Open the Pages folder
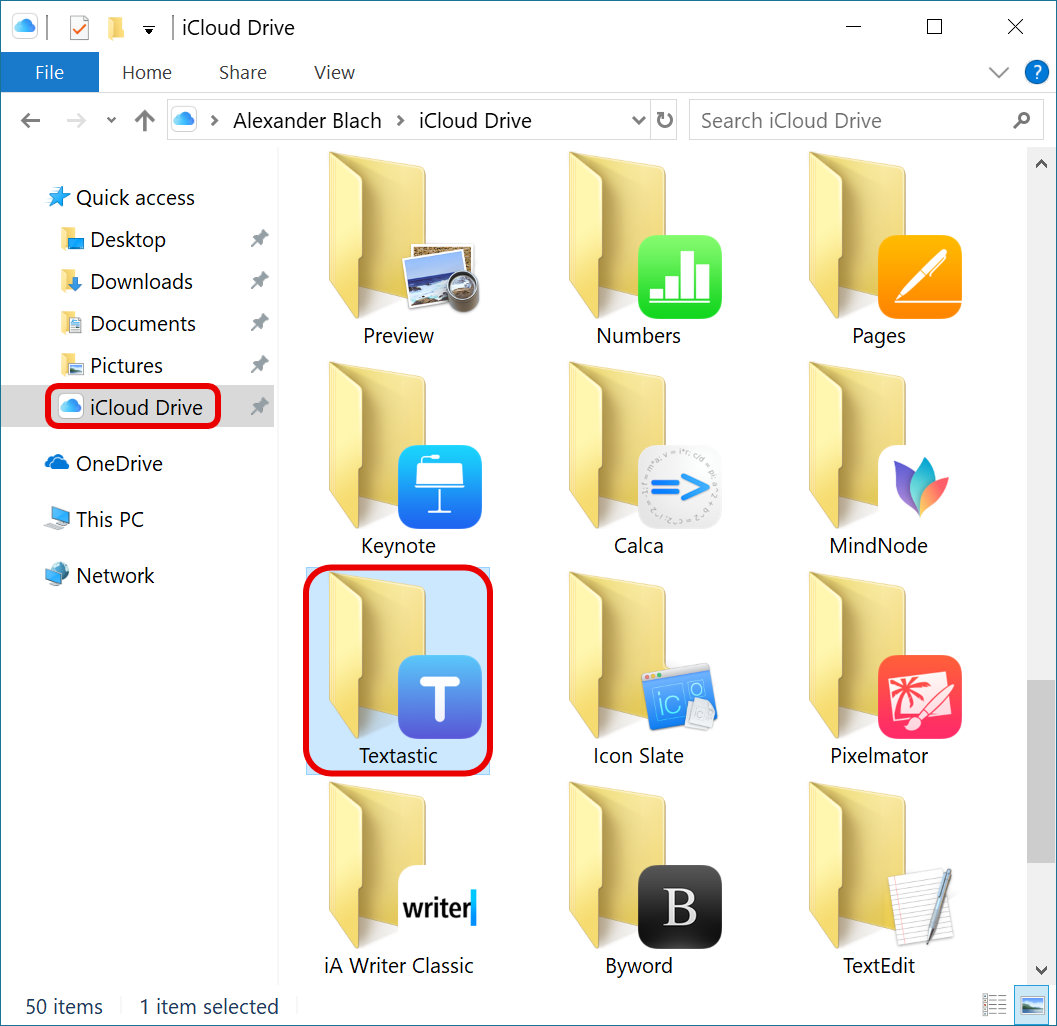Viewport: 1057px width, 1026px height. tap(878, 249)
